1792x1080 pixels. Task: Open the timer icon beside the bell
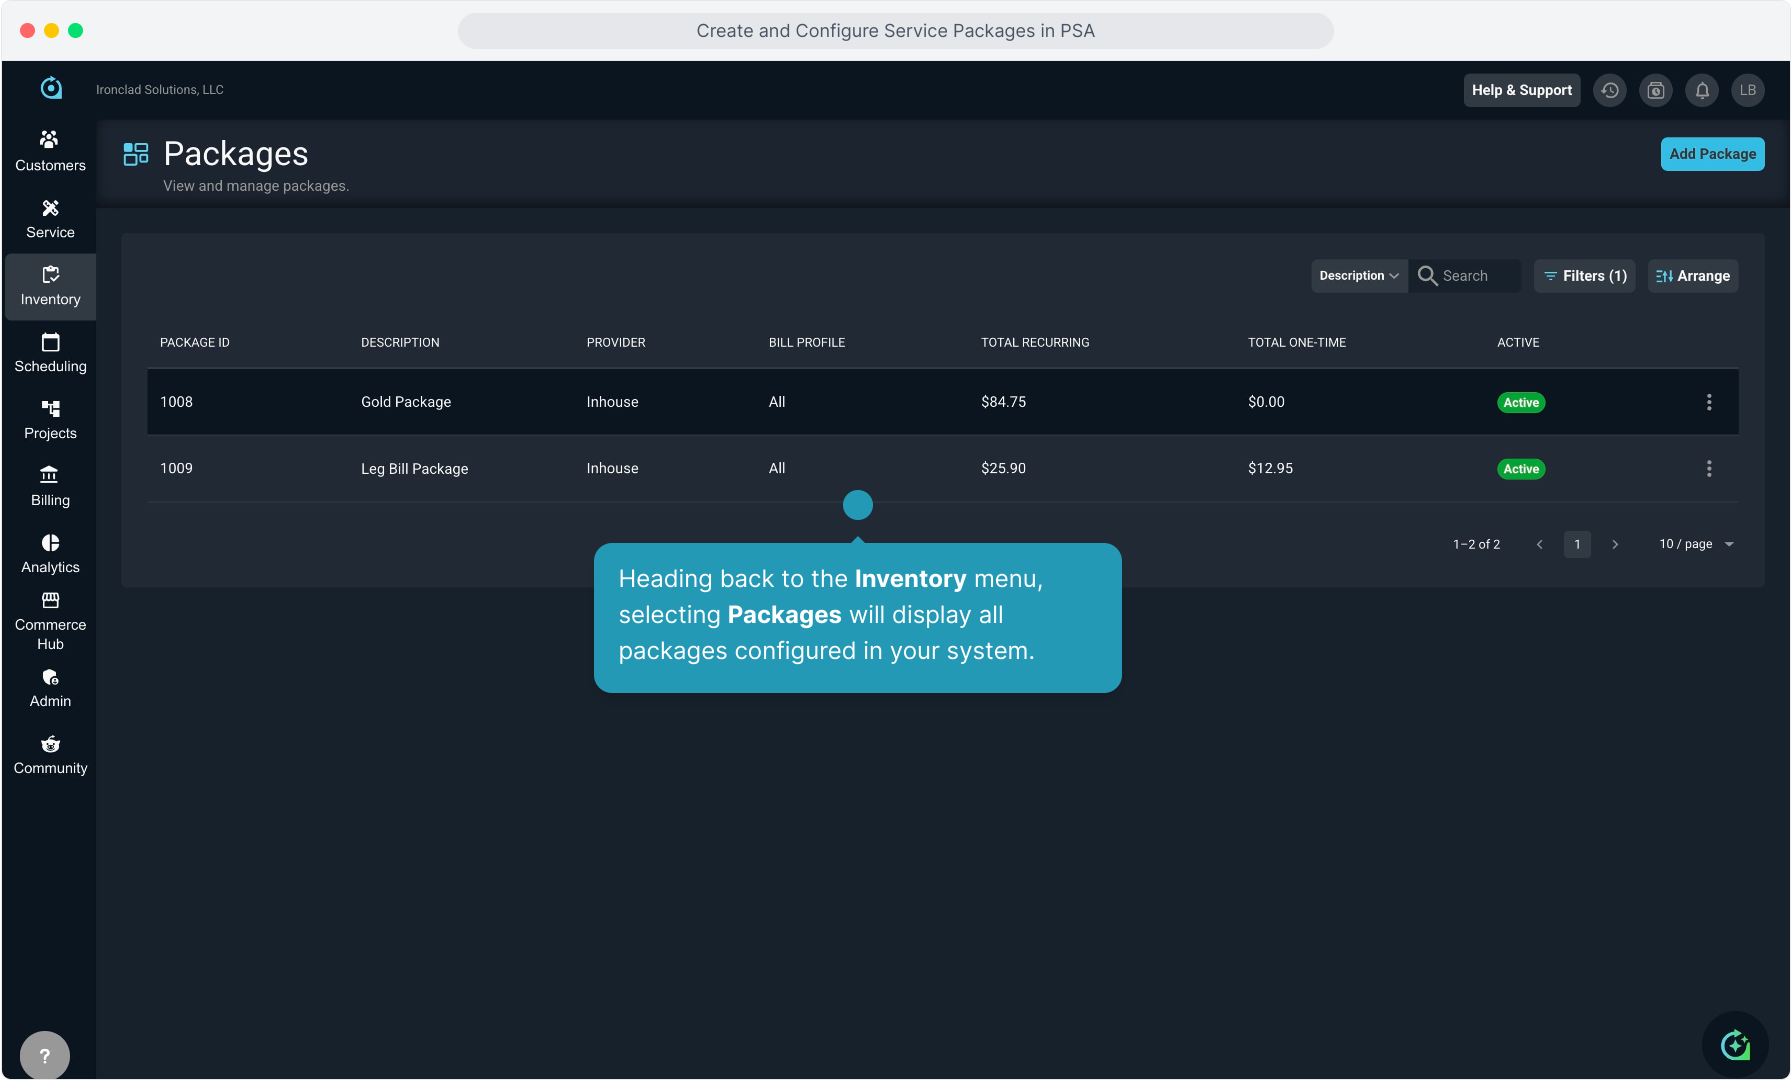pyautogui.click(x=1656, y=90)
